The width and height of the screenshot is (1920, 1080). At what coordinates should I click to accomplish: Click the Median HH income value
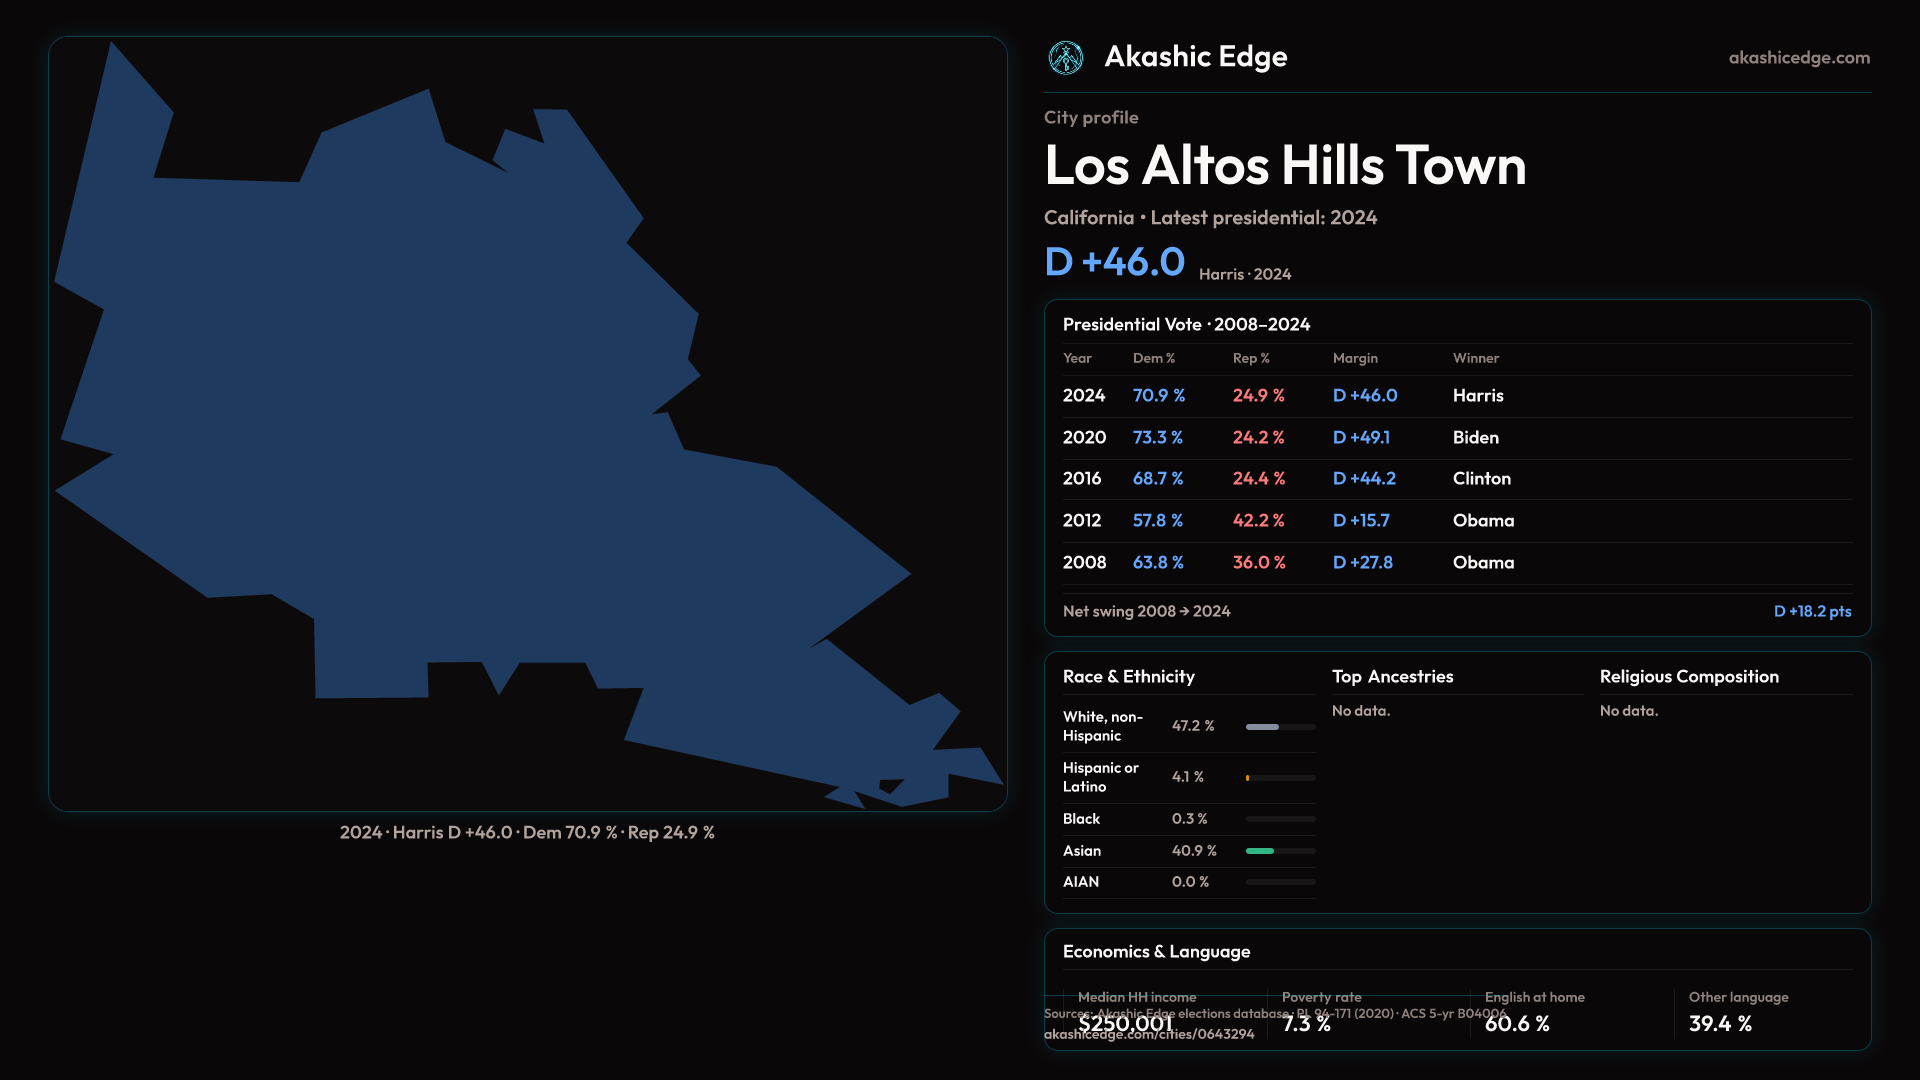click(1125, 1024)
